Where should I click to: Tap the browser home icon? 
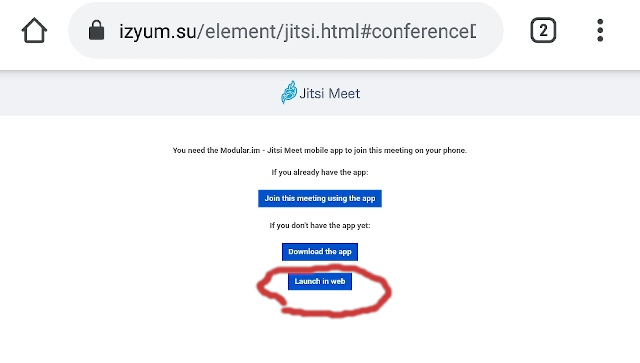pyautogui.click(x=34, y=30)
